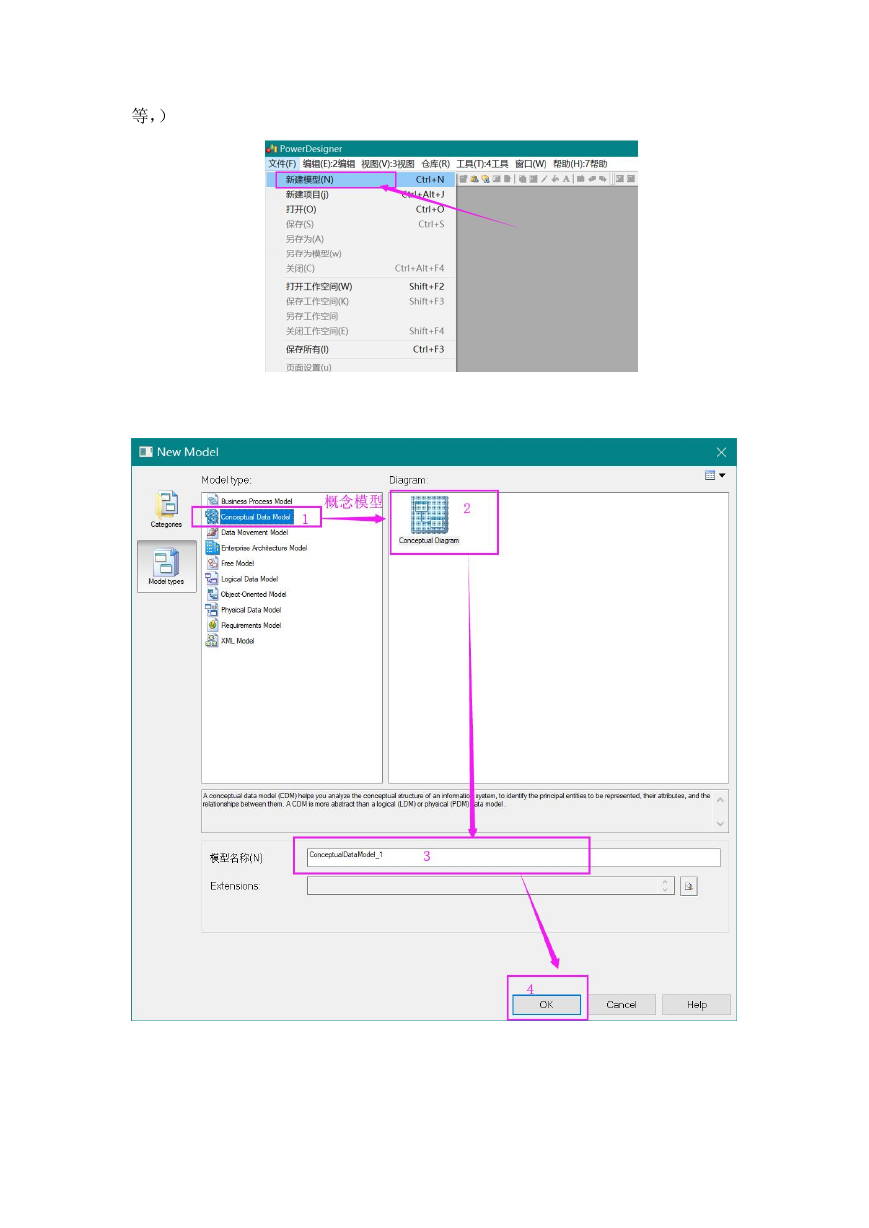This screenshot has width=869, height=1228.
Task: Open the 仓库(R) menu
Action: 435,164
